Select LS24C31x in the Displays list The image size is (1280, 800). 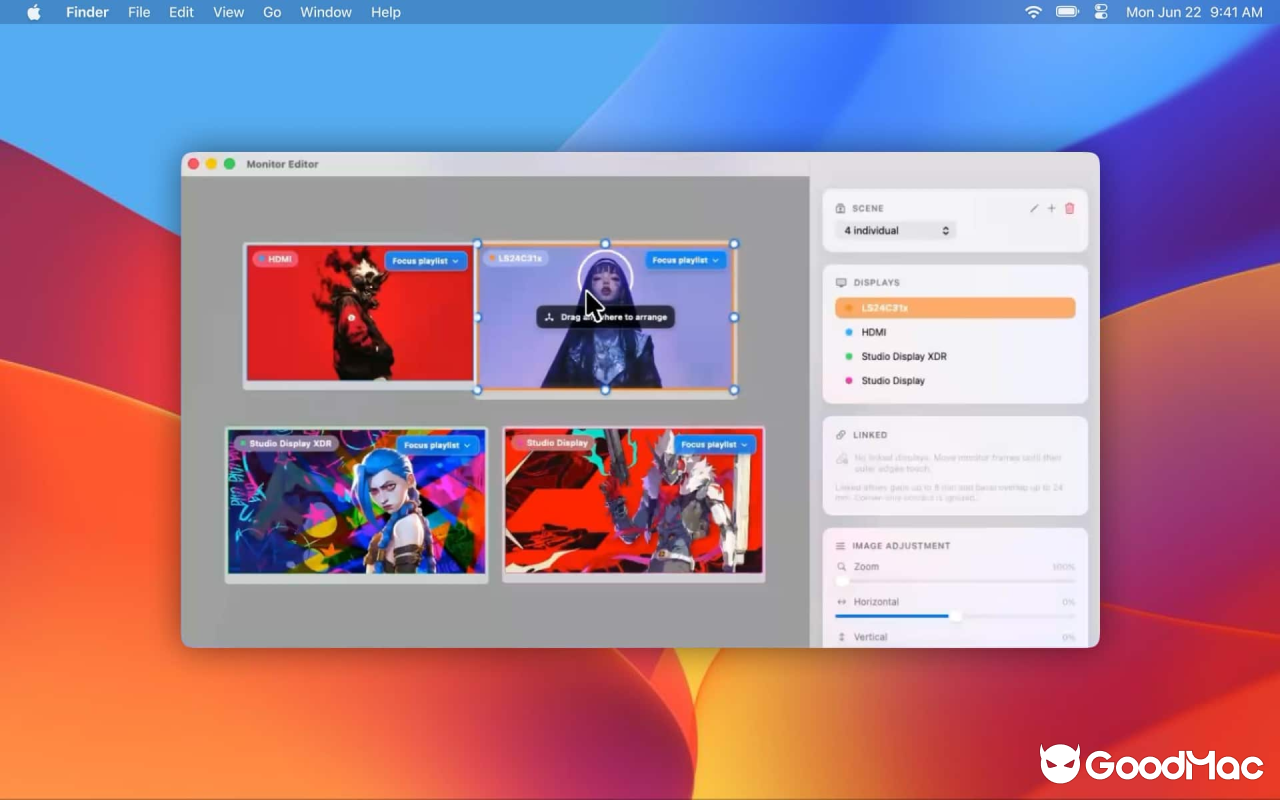click(x=955, y=308)
